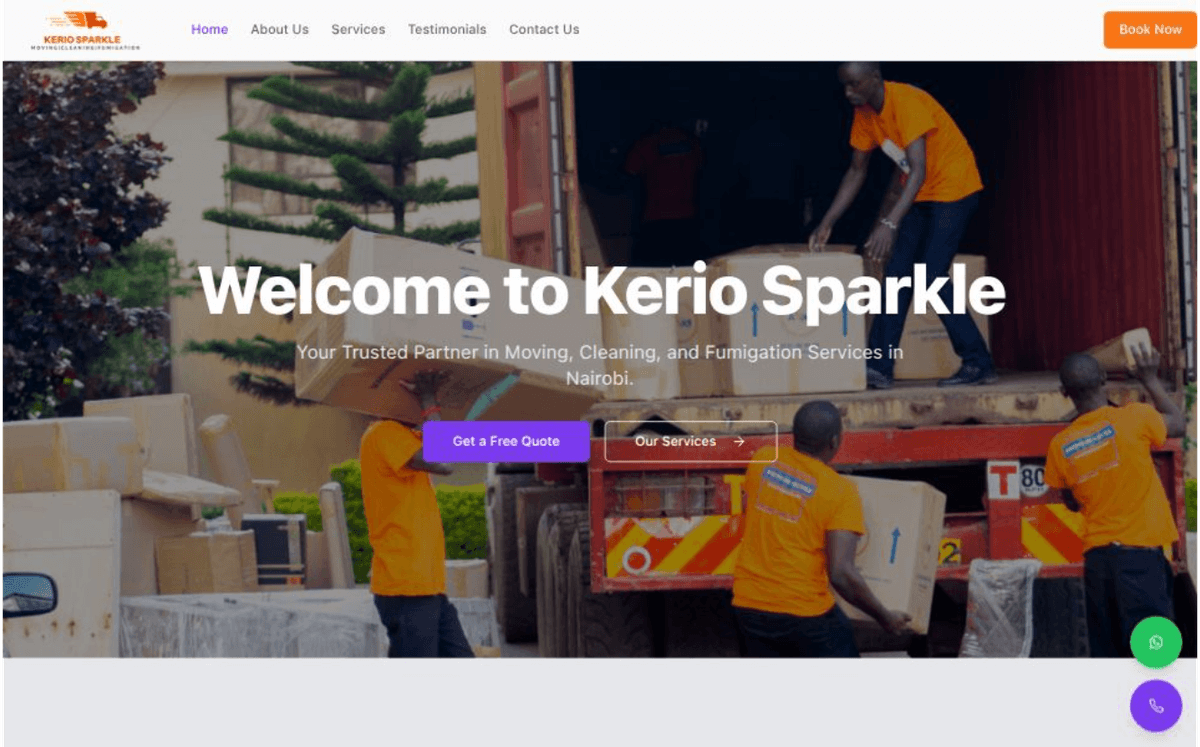This screenshot has width=1200, height=747.
Task: Tap the purple phone call icon
Action: click(x=1156, y=706)
